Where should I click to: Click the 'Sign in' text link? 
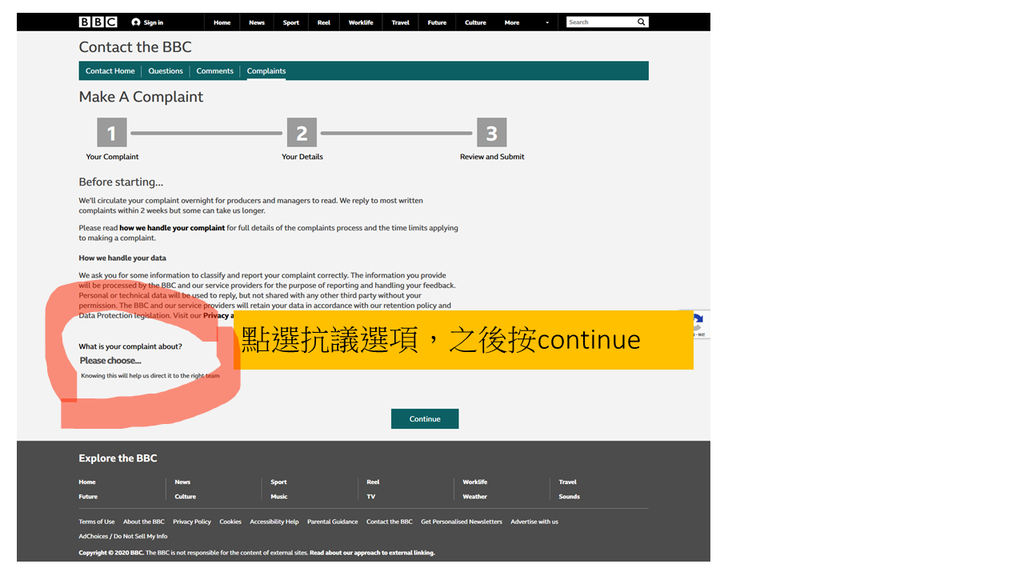point(153,22)
